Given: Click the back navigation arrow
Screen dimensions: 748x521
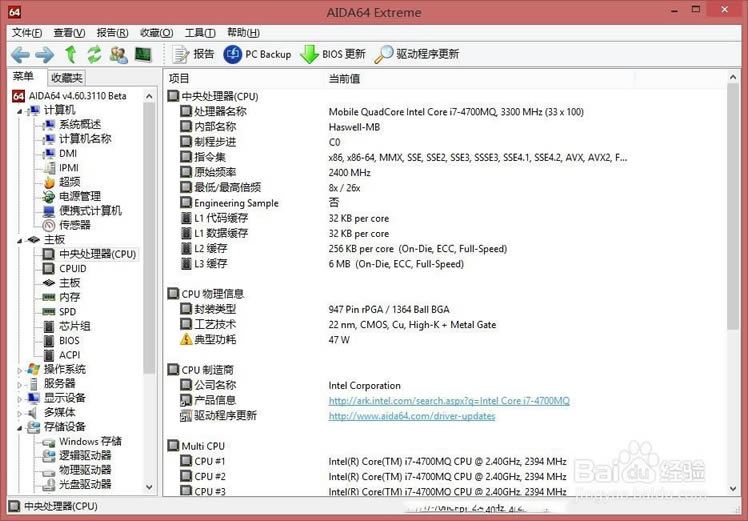Looking at the screenshot, I should [20, 54].
